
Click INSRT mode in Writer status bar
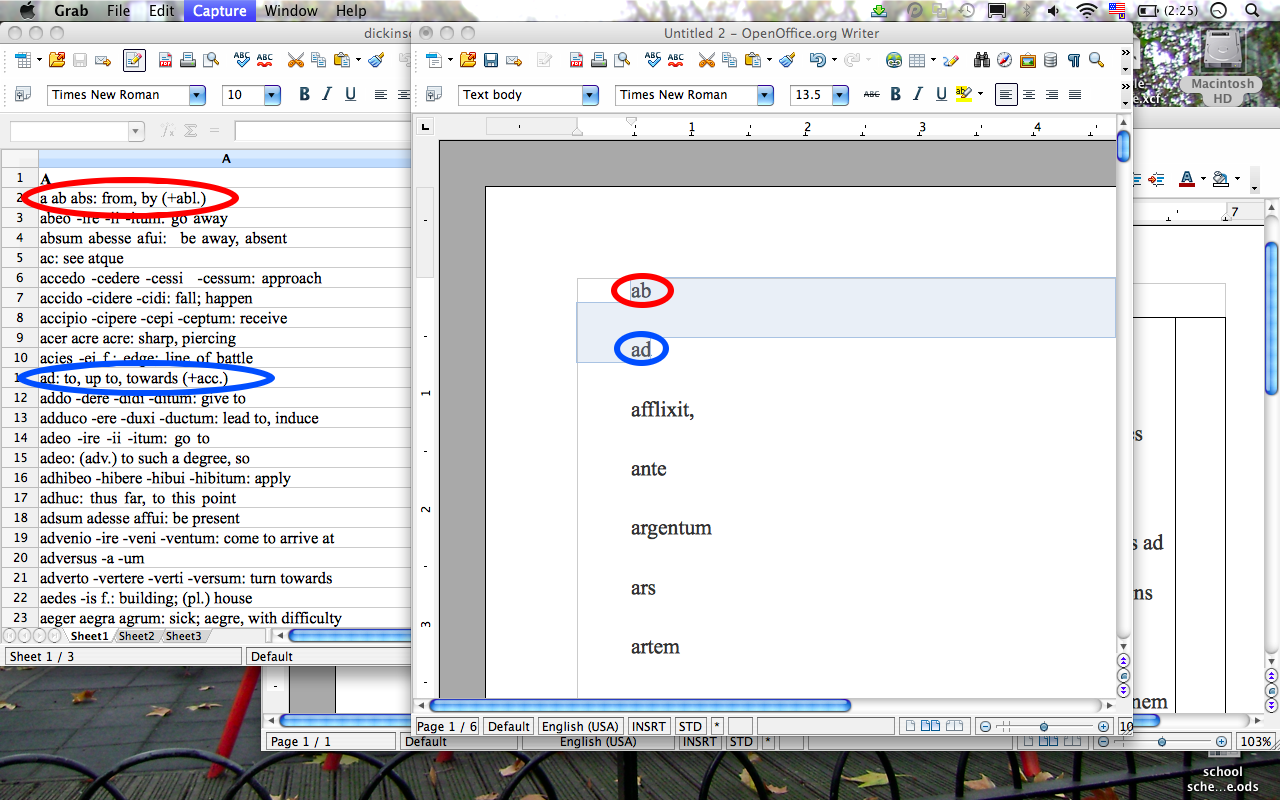648,726
